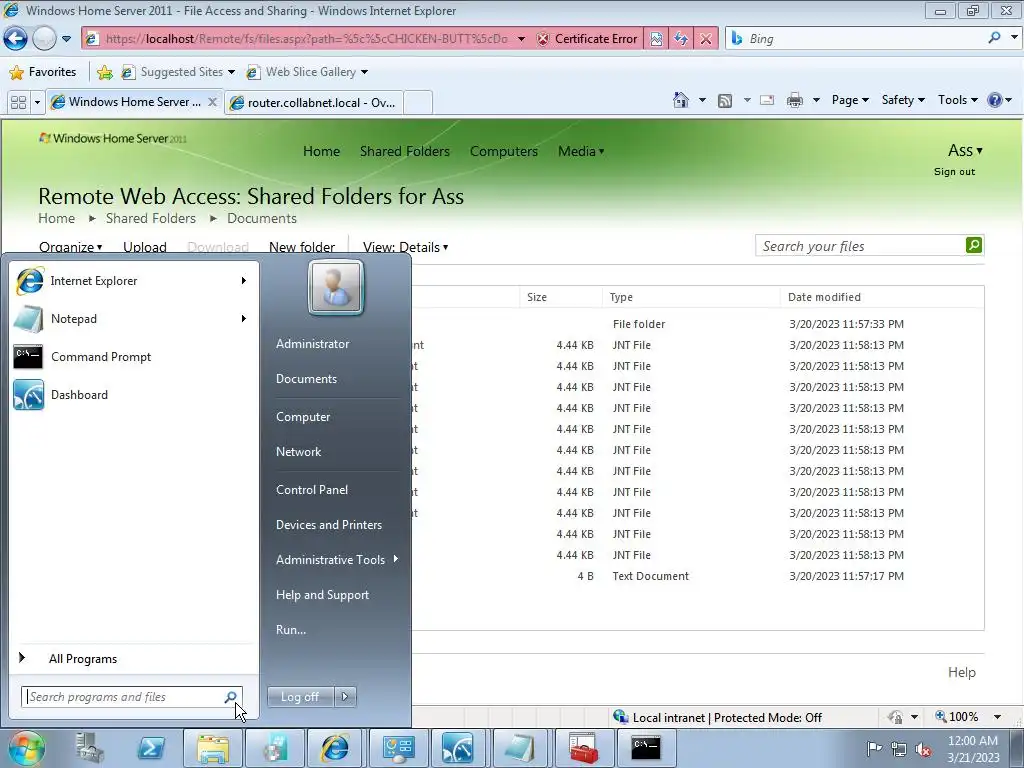The height and width of the screenshot is (768, 1024).
Task: Expand Notepad jump list arrow
Action: tap(244, 319)
